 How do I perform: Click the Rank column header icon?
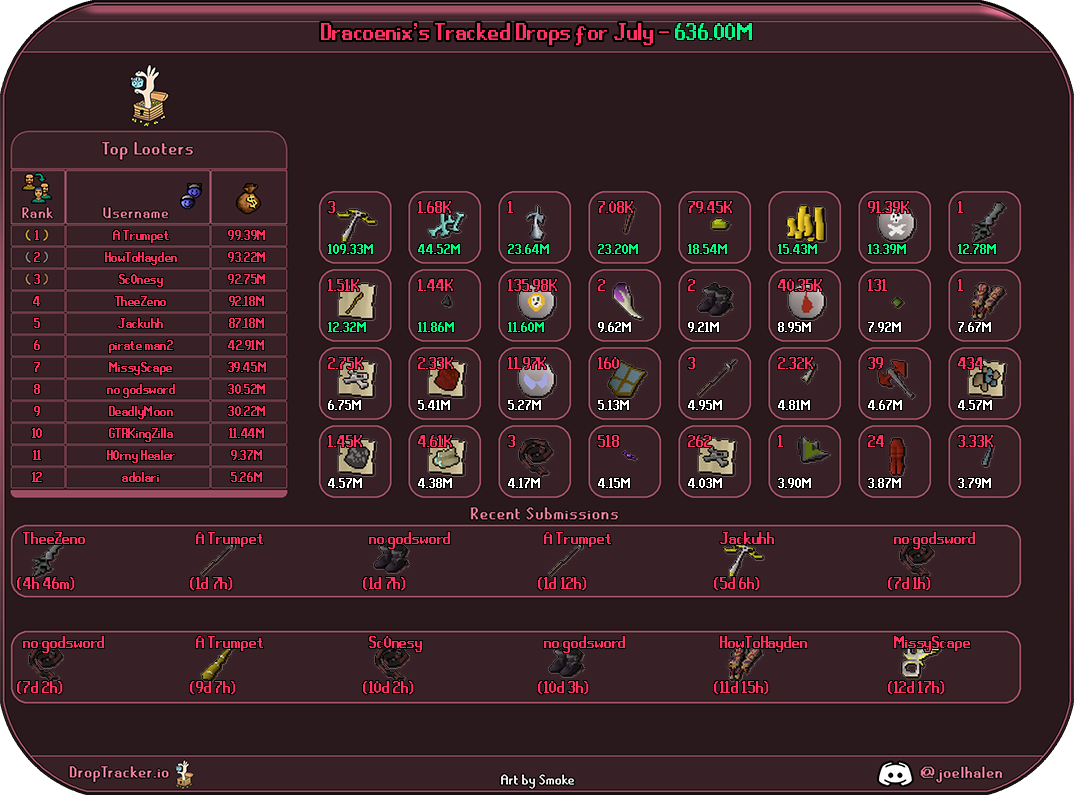coord(37,188)
